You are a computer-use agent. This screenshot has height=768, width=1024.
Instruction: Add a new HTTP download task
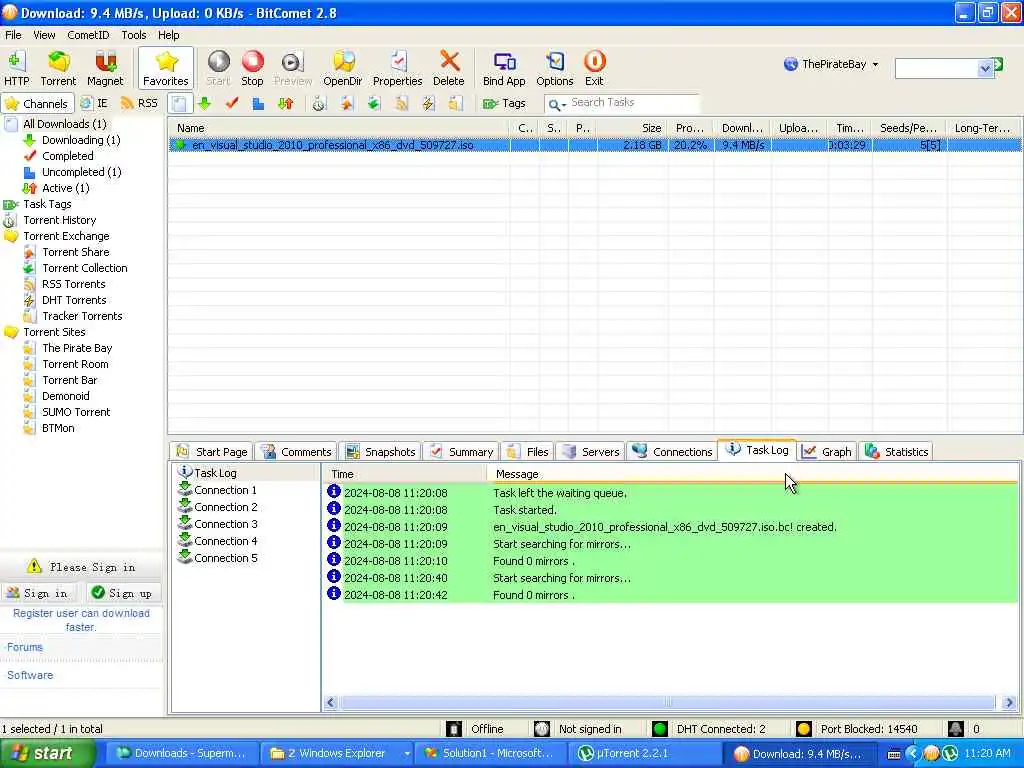point(16,68)
